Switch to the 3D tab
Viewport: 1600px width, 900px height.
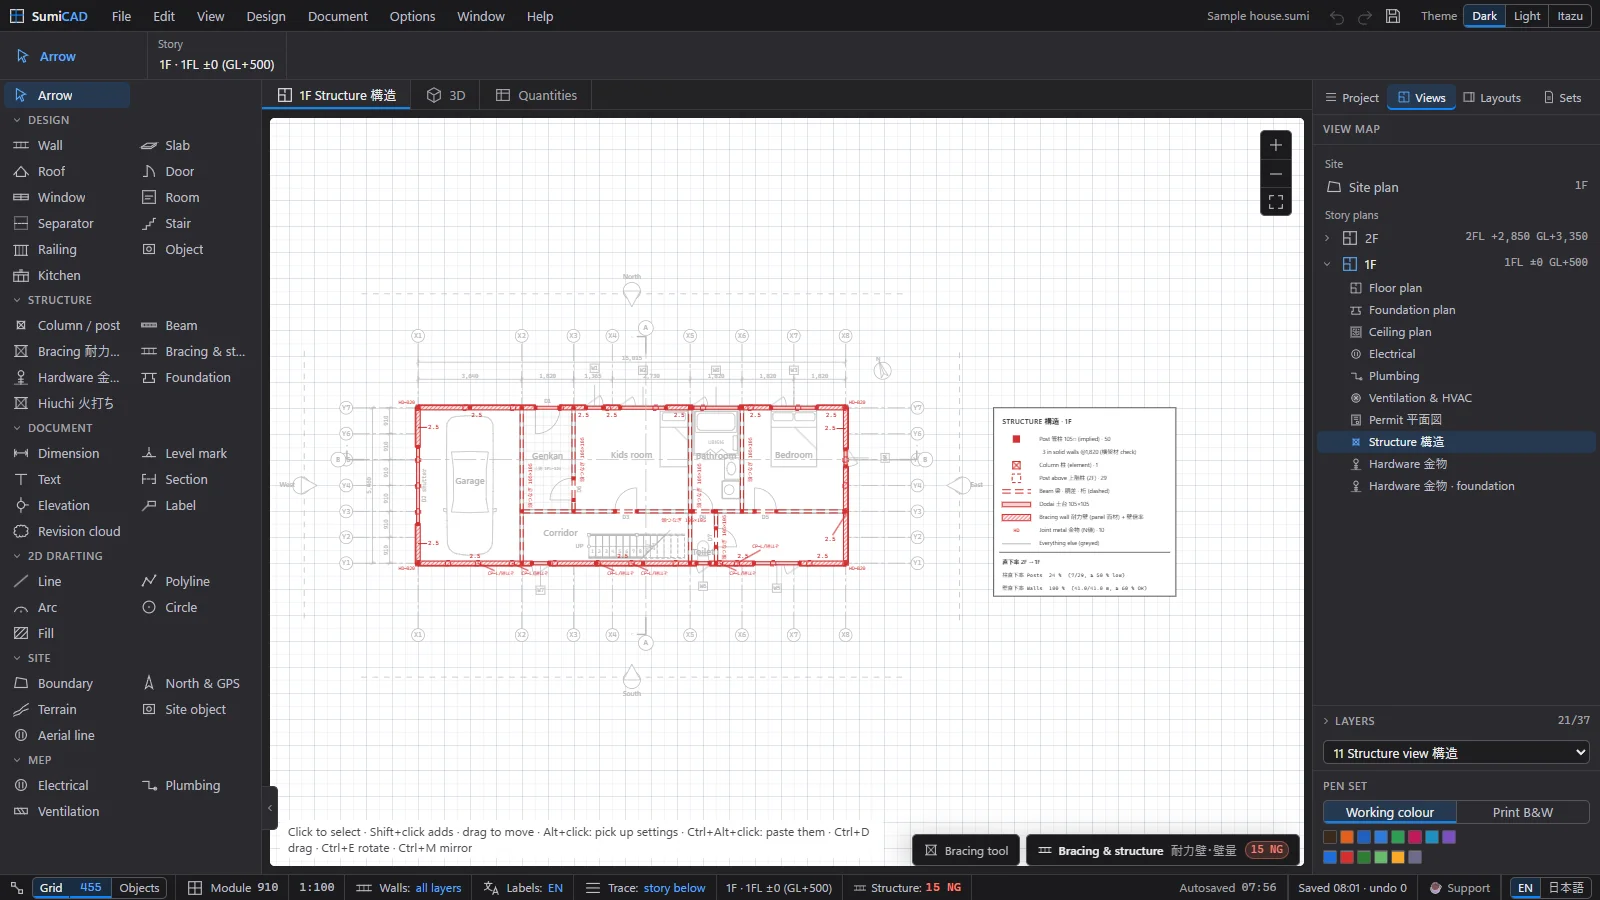pyautogui.click(x=446, y=95)
